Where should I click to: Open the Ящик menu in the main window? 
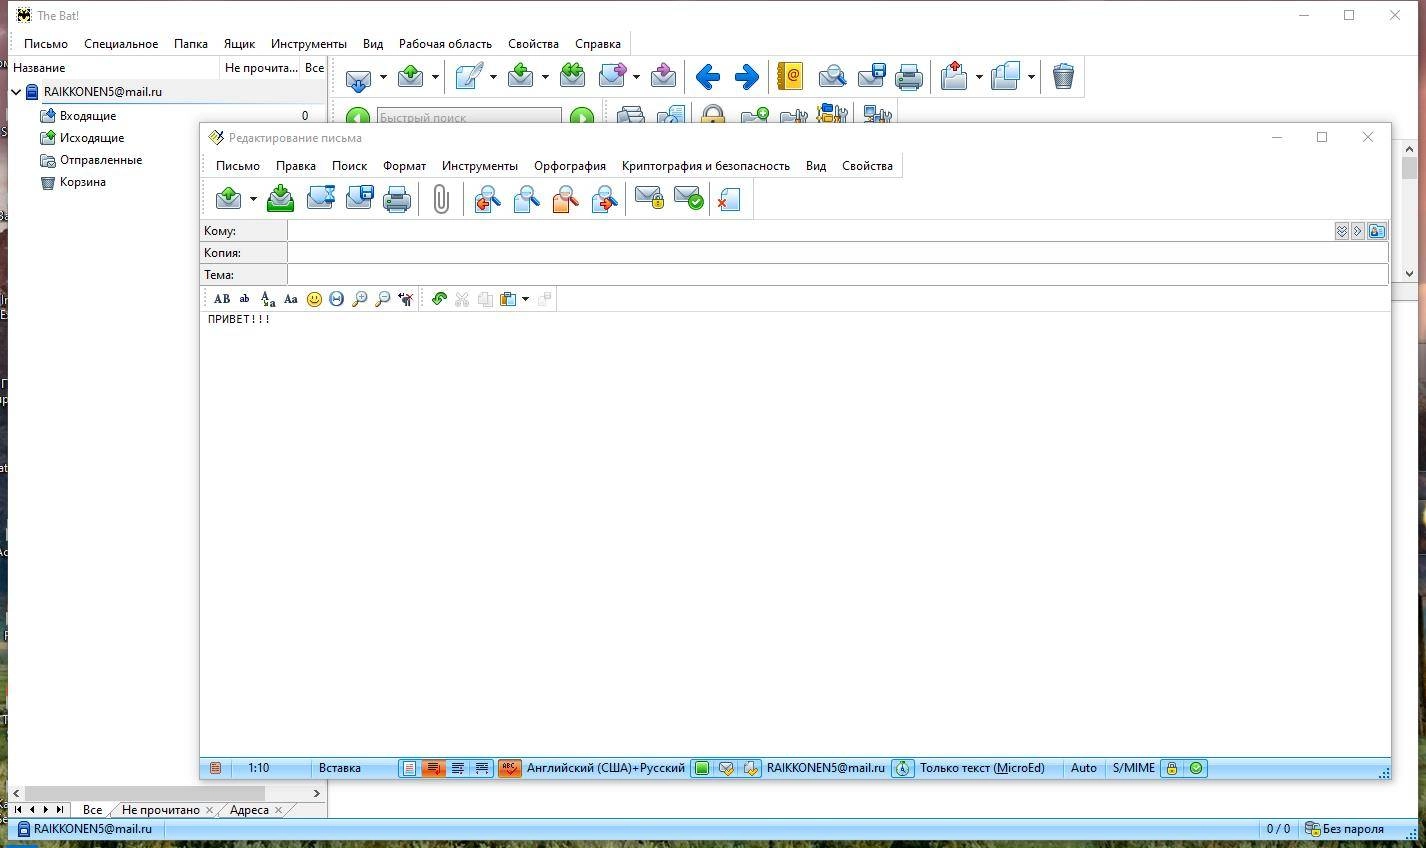pyautogui.click(x=239, y=44)
